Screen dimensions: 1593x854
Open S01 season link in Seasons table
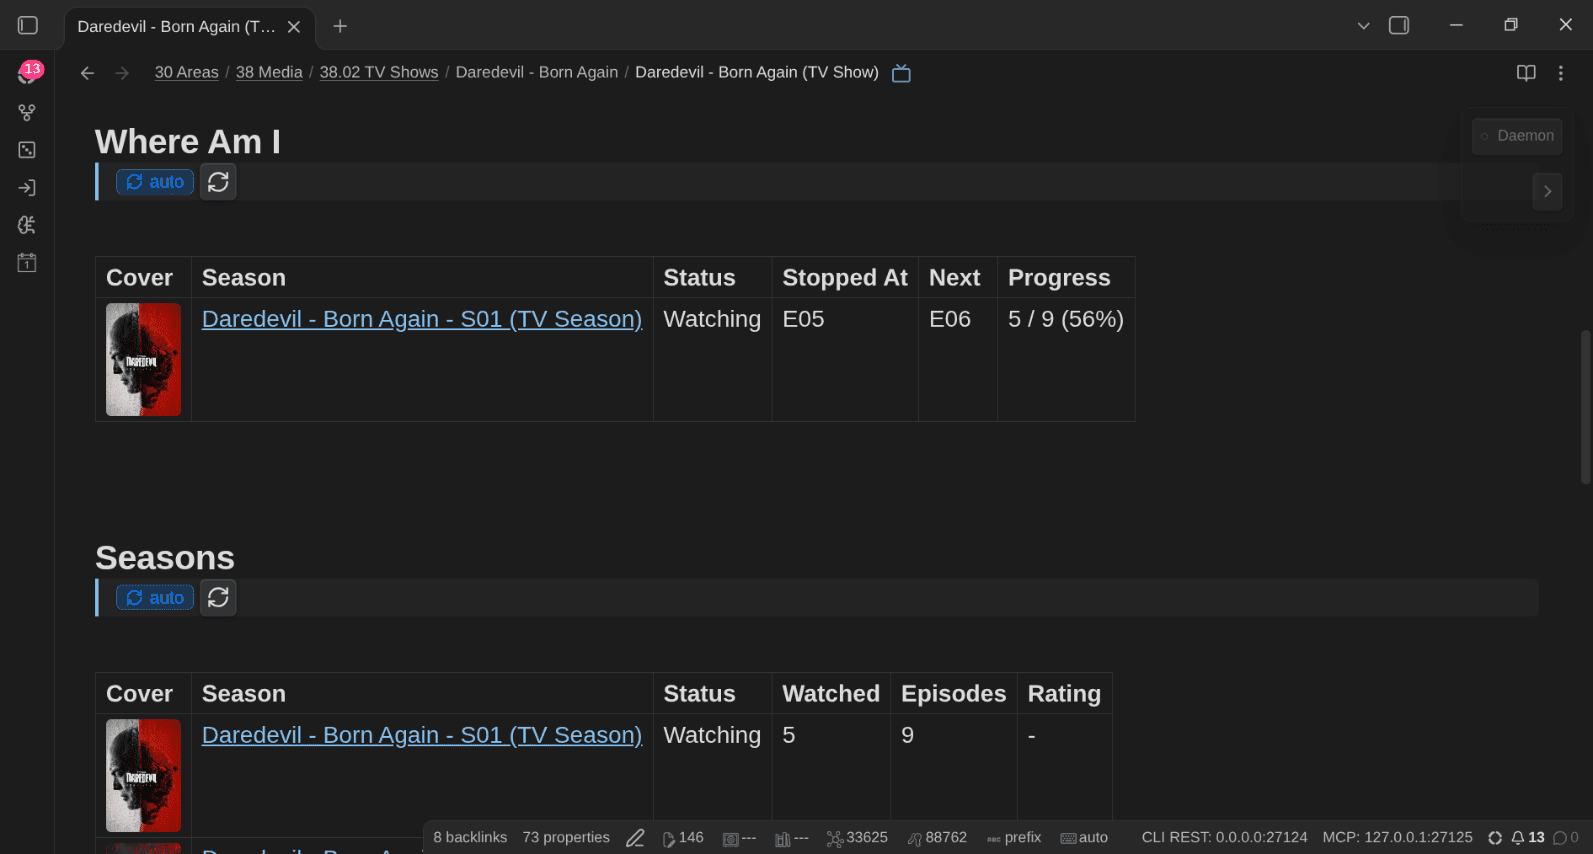click(x=422, y=735)
